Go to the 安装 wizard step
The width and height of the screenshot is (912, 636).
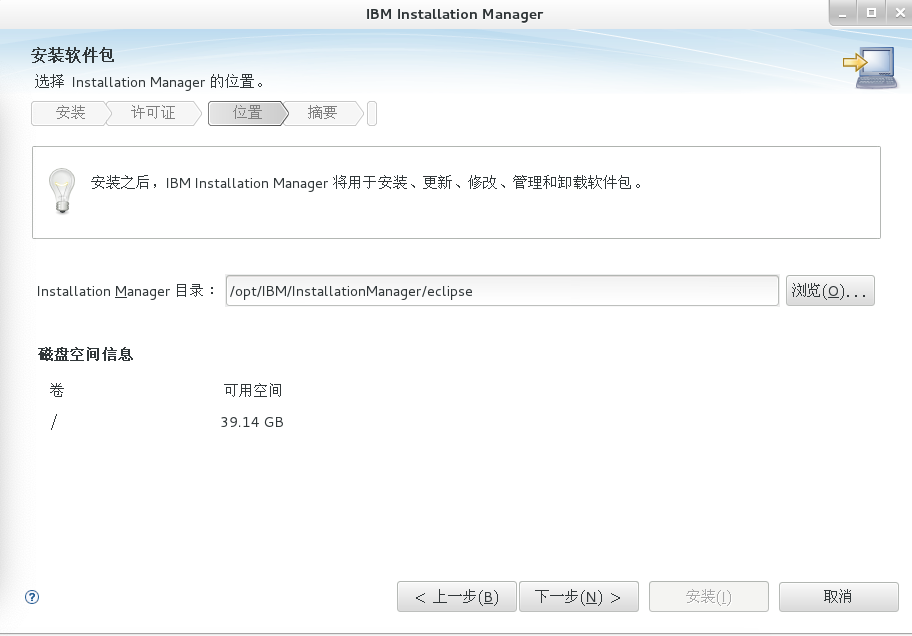(70, 113)
